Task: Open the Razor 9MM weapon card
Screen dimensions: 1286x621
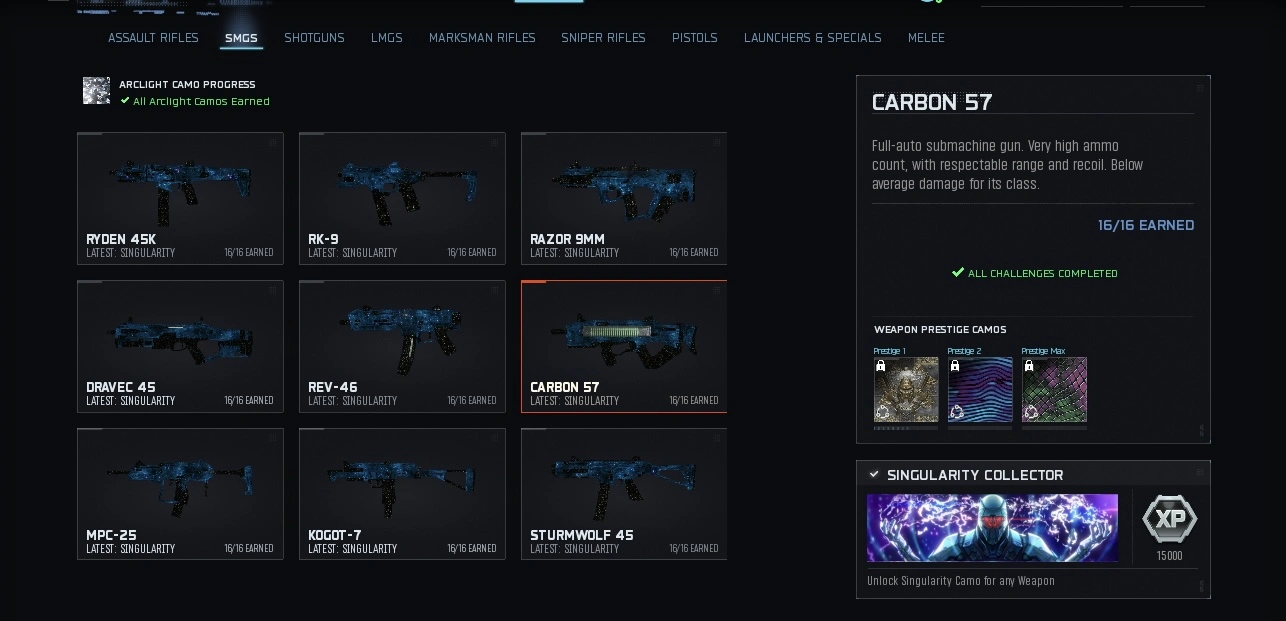Action: coord(624,199)
